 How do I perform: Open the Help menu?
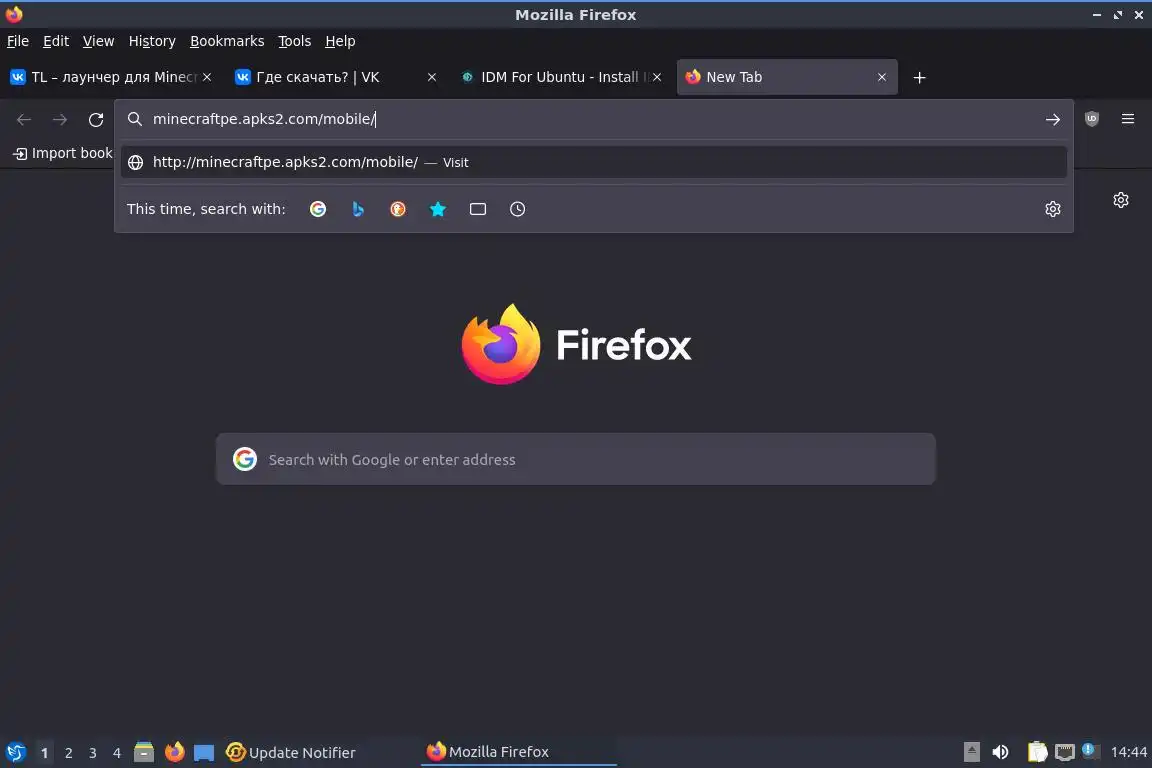click(x=340, y=41)
